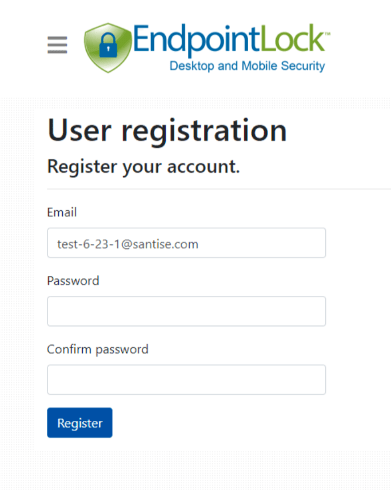
Task: Open the hamburger navigation menu
Action: pos(57,45)
